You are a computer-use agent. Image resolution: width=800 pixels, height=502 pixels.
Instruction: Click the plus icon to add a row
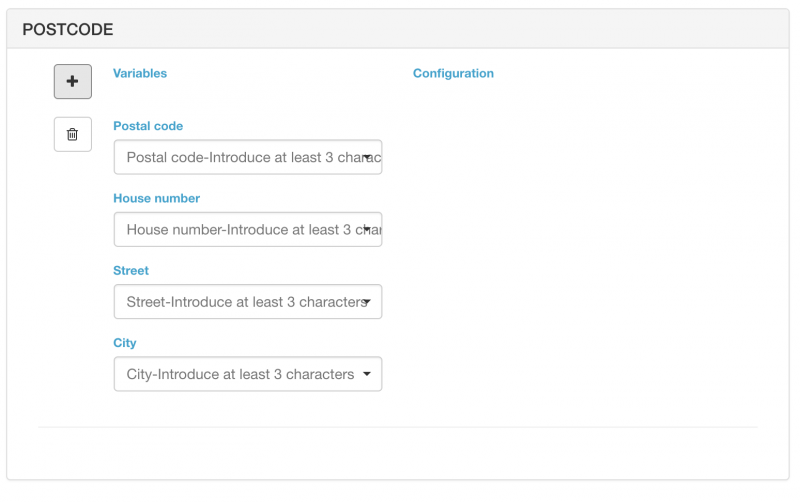click(x=73, y=82)
